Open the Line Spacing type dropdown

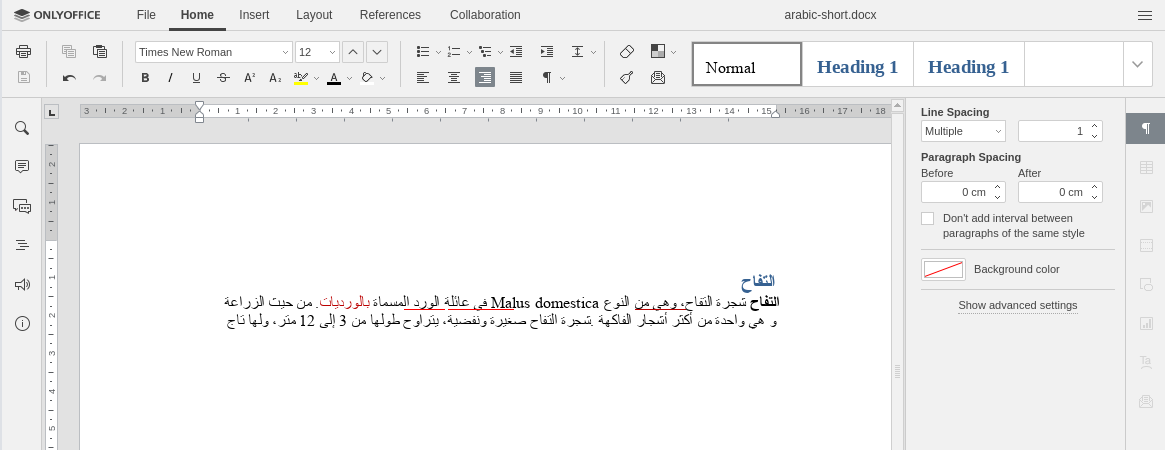click(963, 131)
